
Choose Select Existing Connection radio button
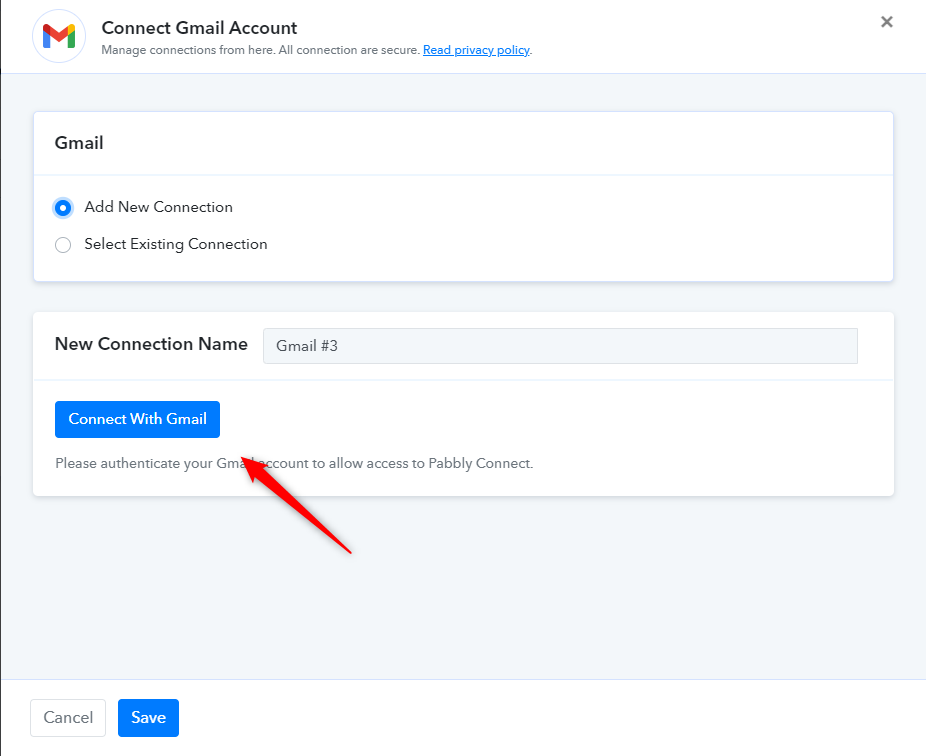[63, 245]
